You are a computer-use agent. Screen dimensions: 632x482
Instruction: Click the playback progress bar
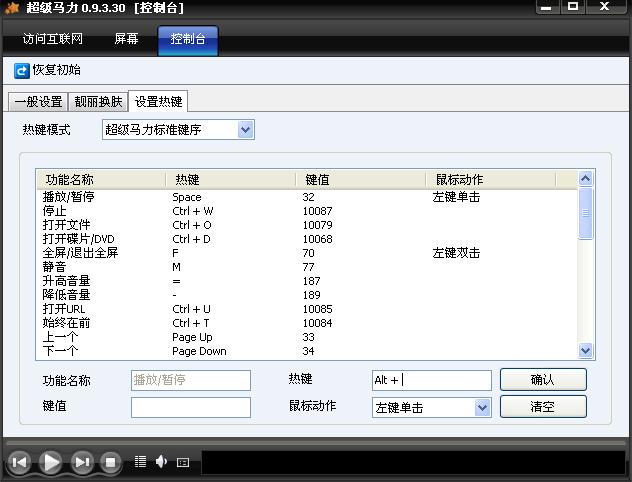[316, 443]
